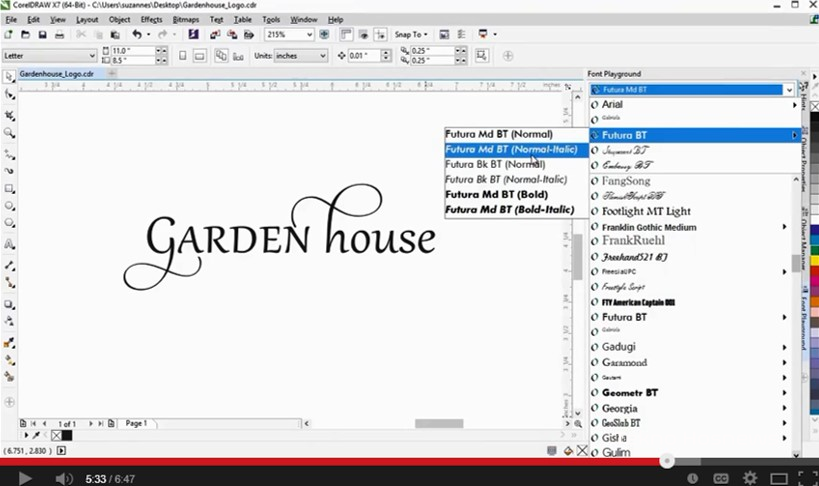Image resolution: width=819 pixels, height=486 pixels.
Task: Click the Save icon in the toolbar
Action: click(x=42, y=34)
